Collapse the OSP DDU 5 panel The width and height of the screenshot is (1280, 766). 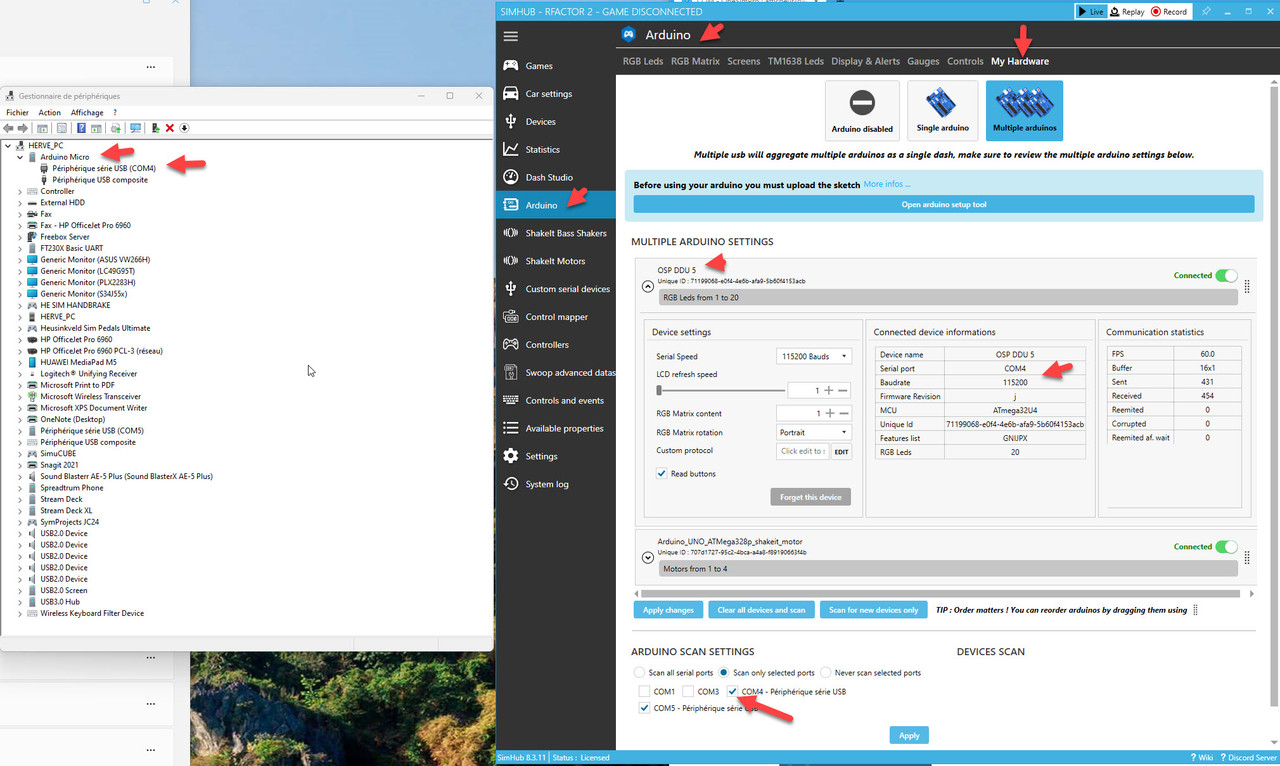(x=647, y=286)
